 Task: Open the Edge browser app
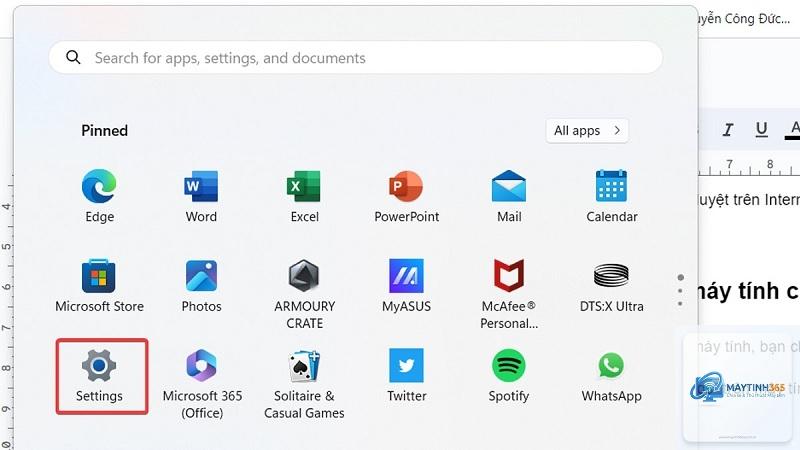pos(99,196)
